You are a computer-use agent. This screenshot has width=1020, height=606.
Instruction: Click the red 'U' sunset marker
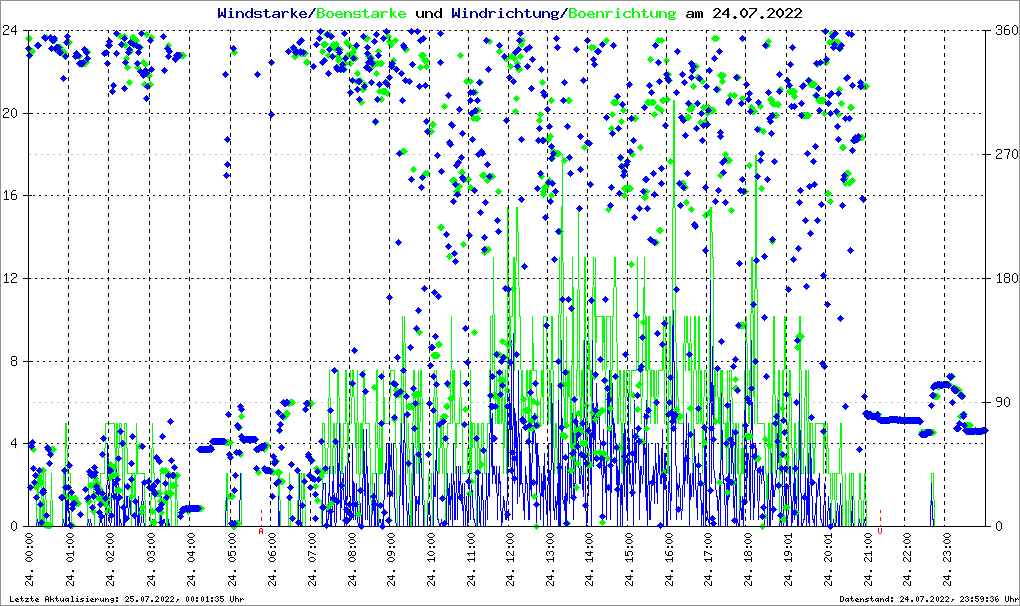880,530
